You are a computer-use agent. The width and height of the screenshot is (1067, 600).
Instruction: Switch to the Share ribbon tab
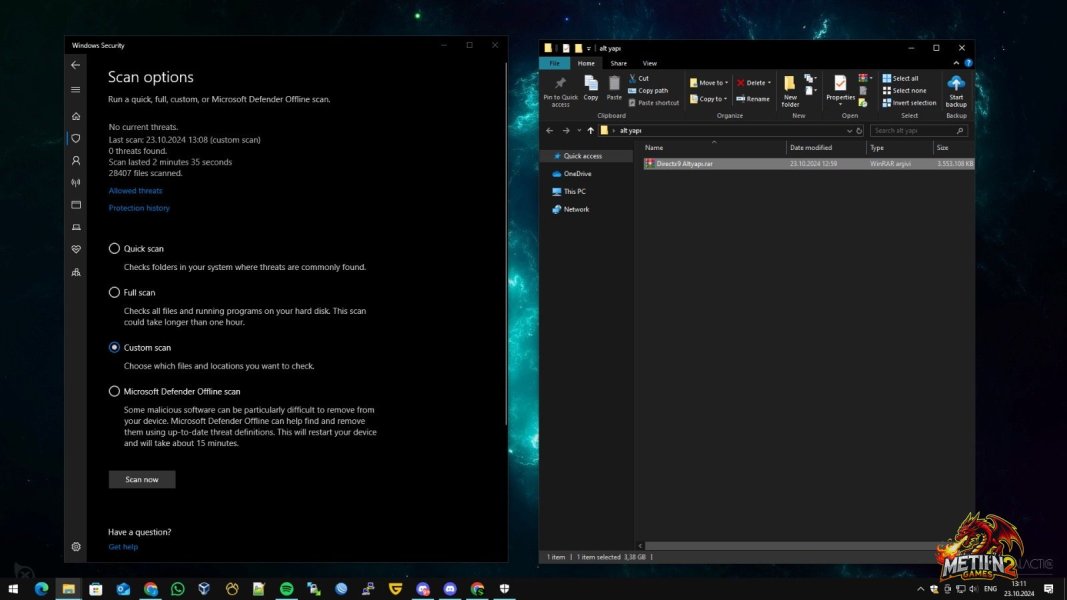point(619,63)
